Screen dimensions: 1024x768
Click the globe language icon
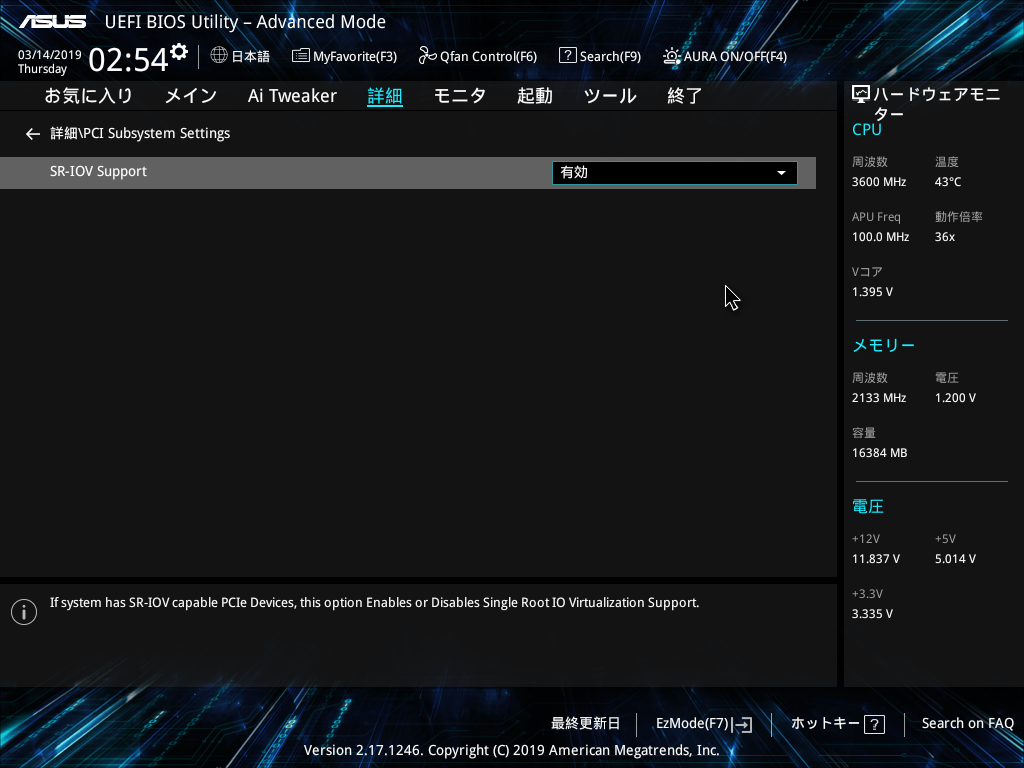(219, 56)
